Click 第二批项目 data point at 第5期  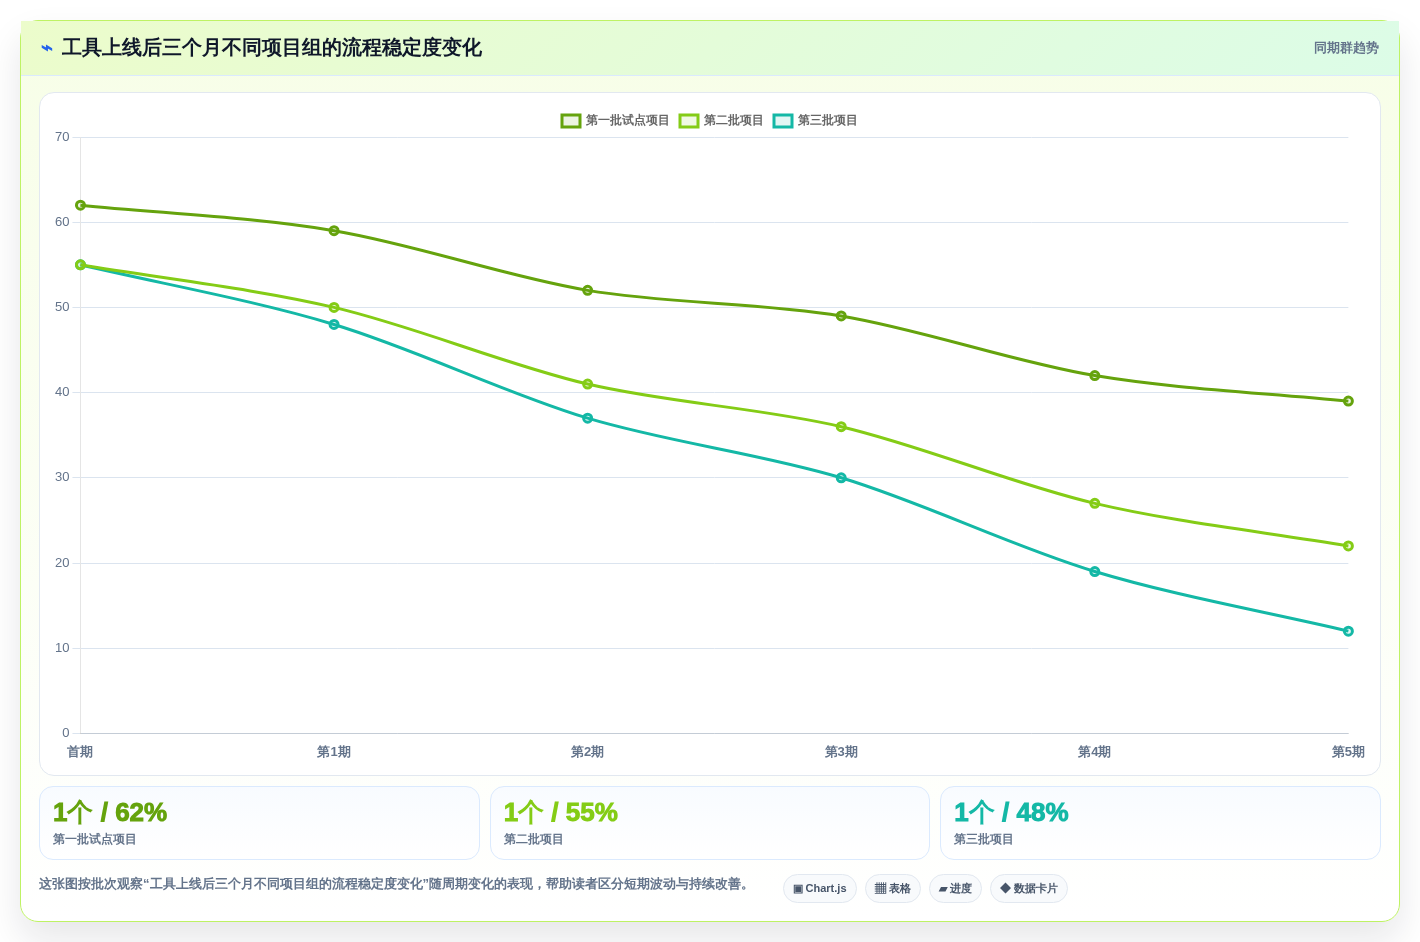[1348, 546]
